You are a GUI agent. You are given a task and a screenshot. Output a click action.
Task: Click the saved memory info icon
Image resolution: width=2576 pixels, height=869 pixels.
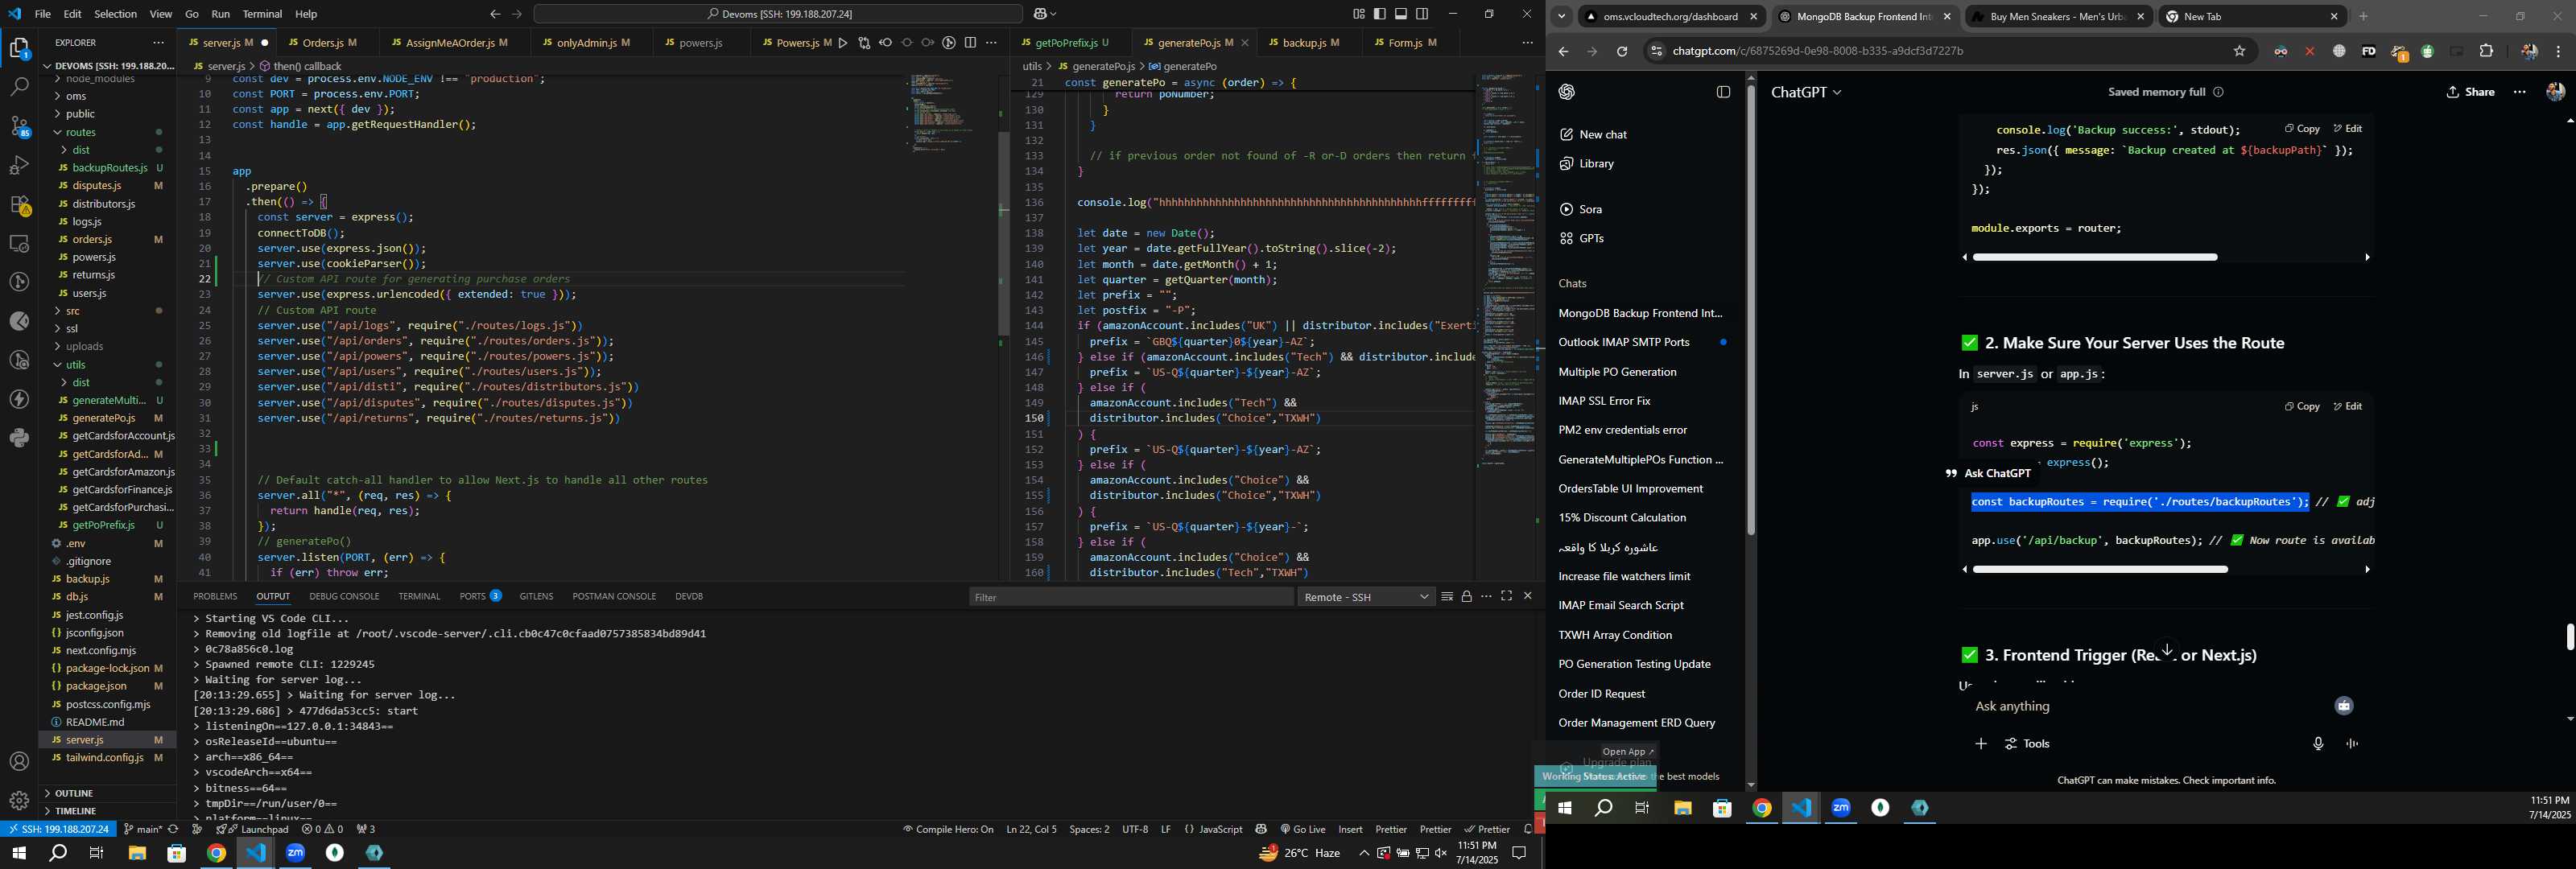pyautogui.click(x=2219, y=92)
